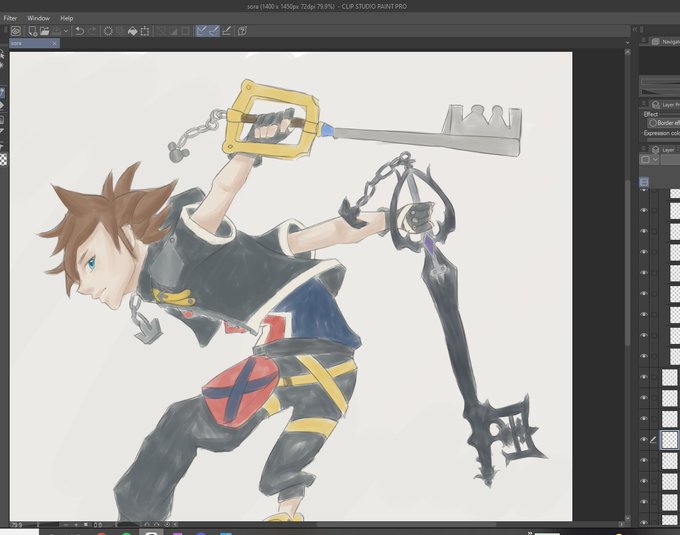The width and height of the screenshot is (680, 535).
Task: Fit canvas to screen in status bar
Action: [x=86, y=525]
